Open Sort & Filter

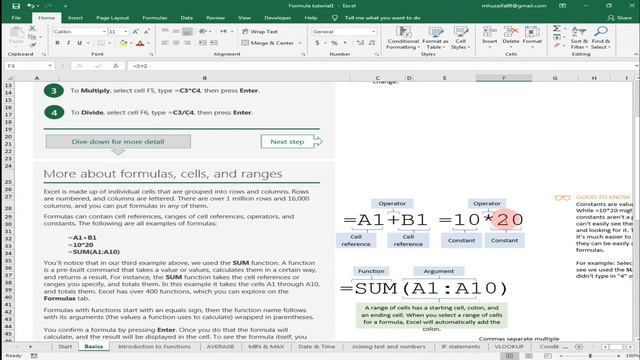pos(579,38)
